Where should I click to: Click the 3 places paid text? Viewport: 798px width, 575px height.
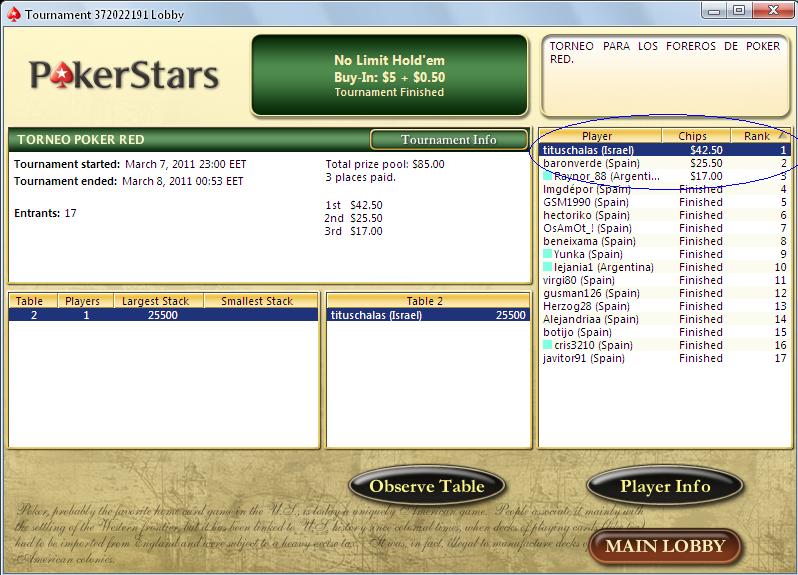(x=360, y=177)
